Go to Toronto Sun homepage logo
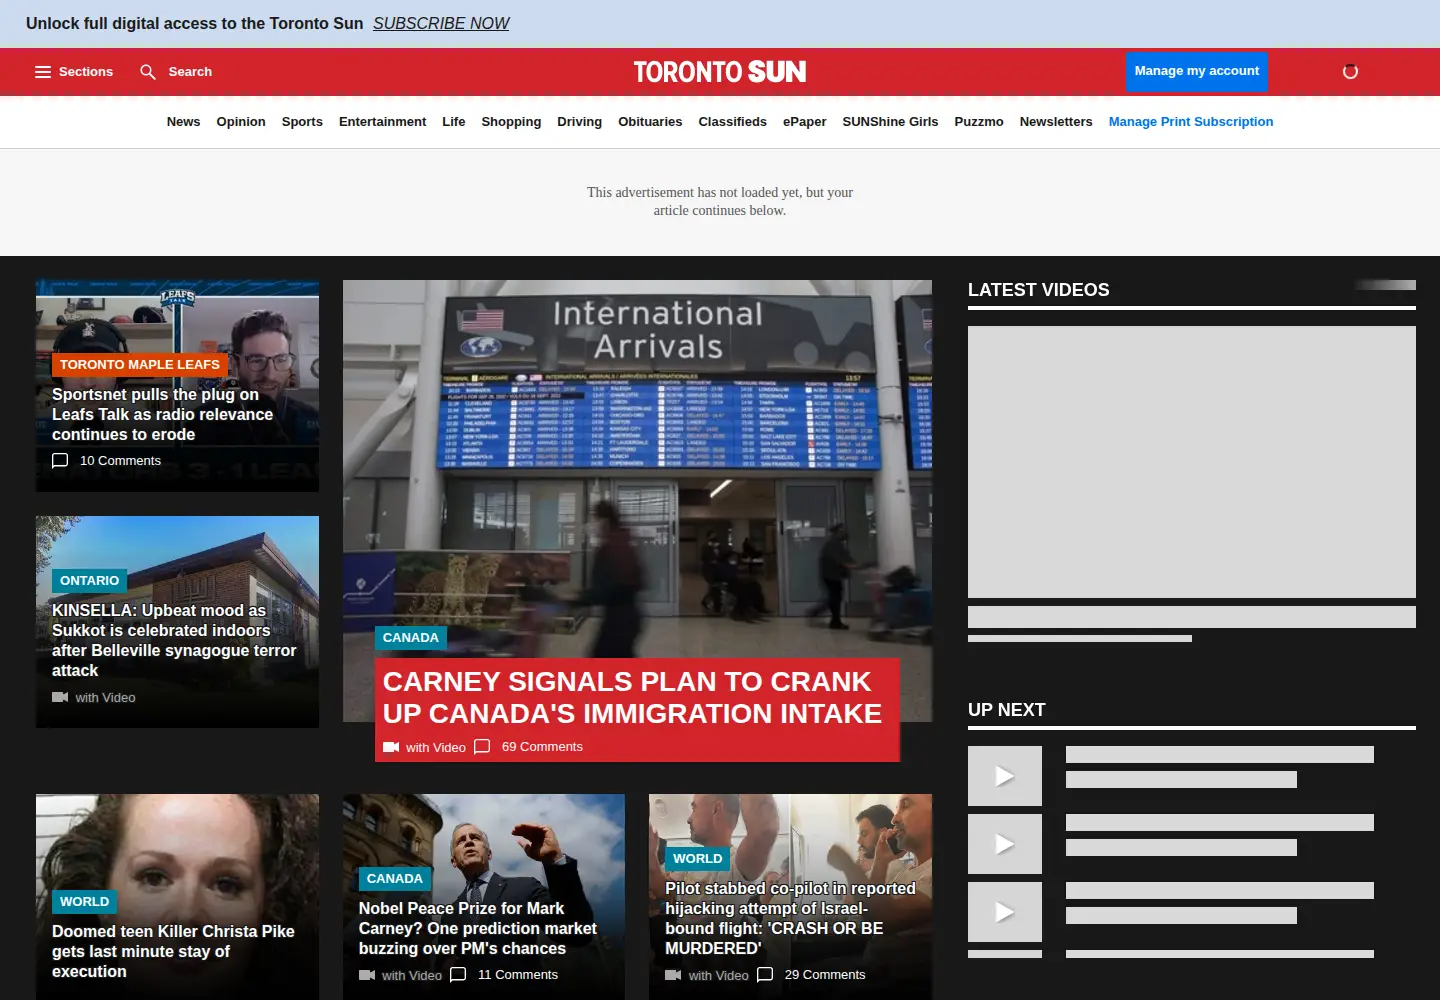 pyautogui.click(x=720, y=72)
